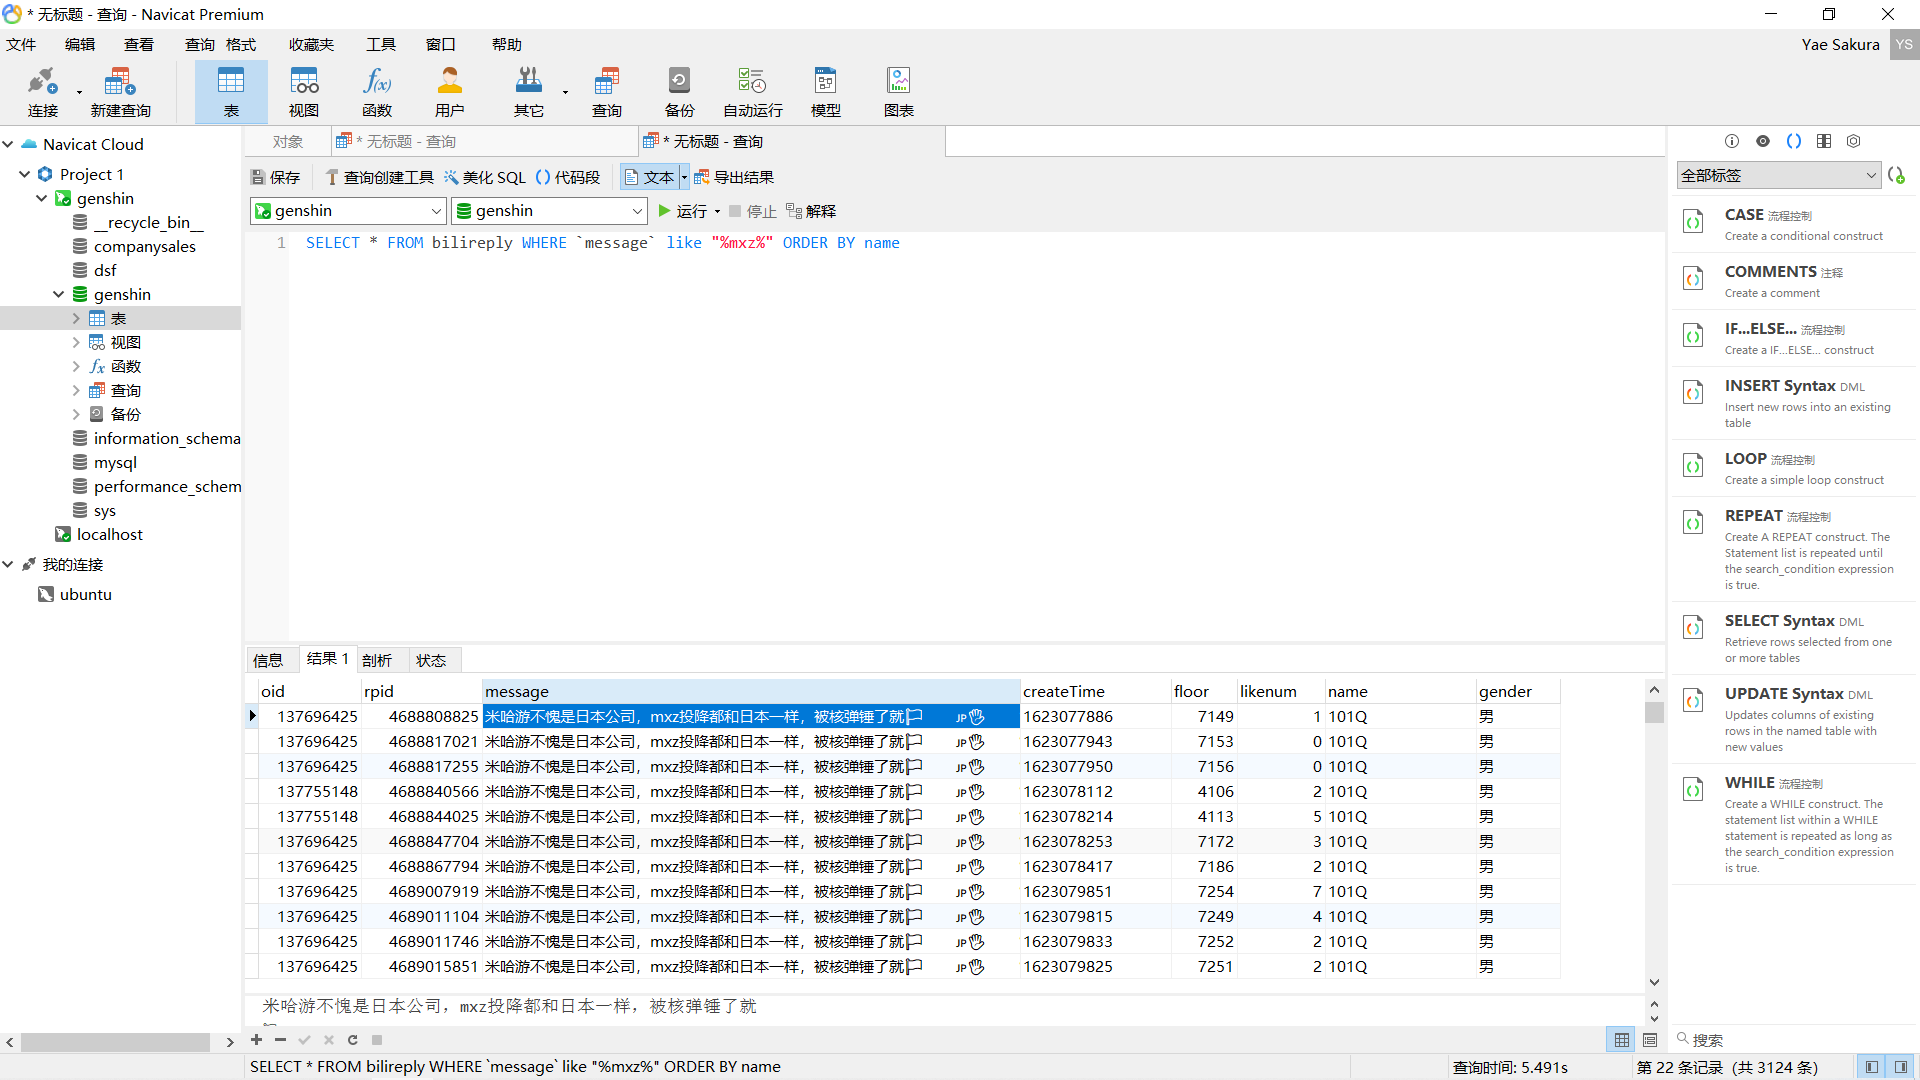Click the 新建查询 toolbar icon
The height and width of the screenshot is (1080, 1920).
[120, 92]
